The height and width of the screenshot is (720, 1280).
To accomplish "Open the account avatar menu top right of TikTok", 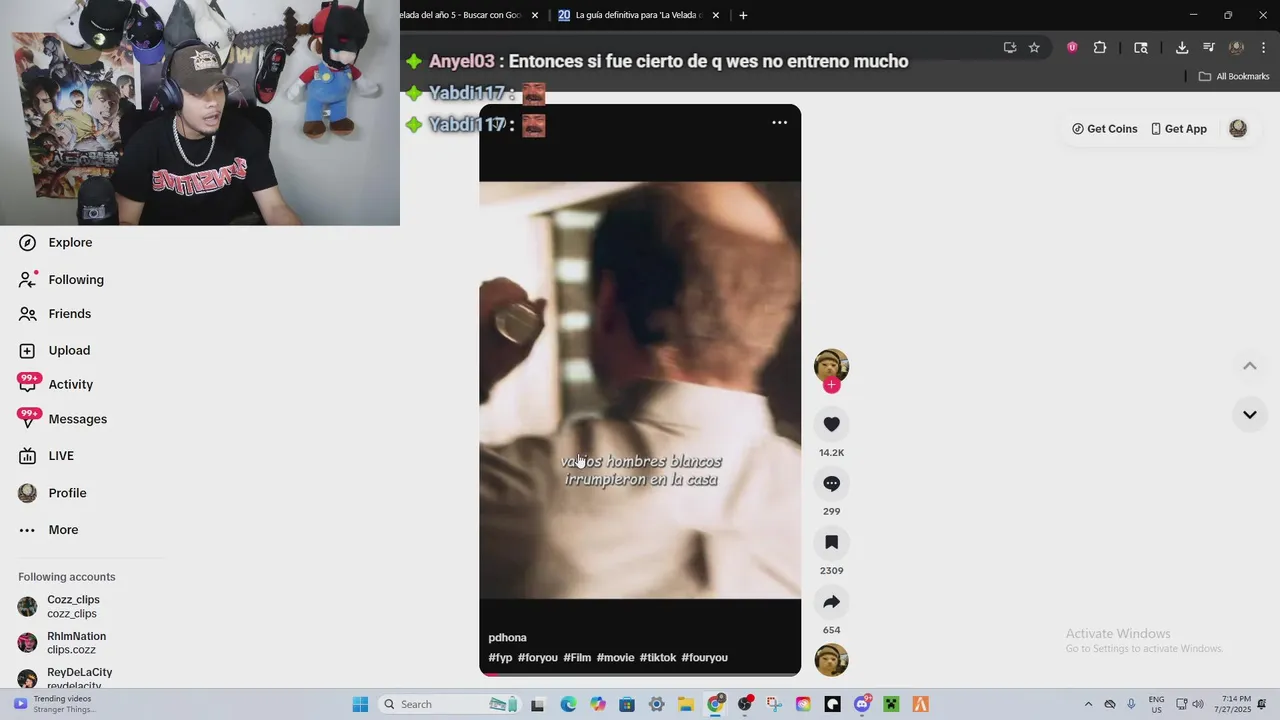I will tap(1238, 129).
